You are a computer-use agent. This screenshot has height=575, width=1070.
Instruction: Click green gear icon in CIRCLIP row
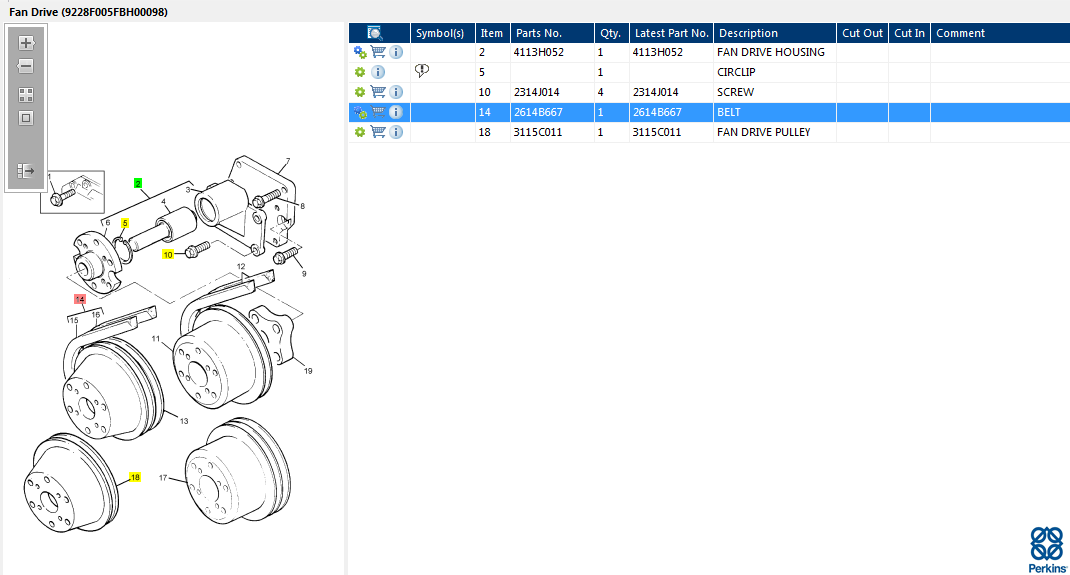click(360, 72)
